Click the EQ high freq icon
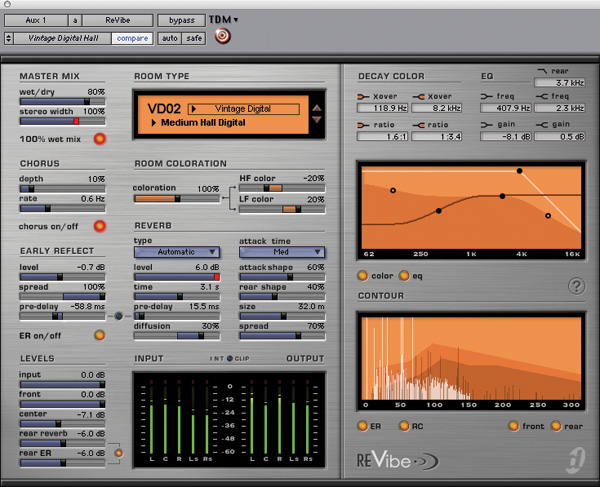 pos(542,96)
